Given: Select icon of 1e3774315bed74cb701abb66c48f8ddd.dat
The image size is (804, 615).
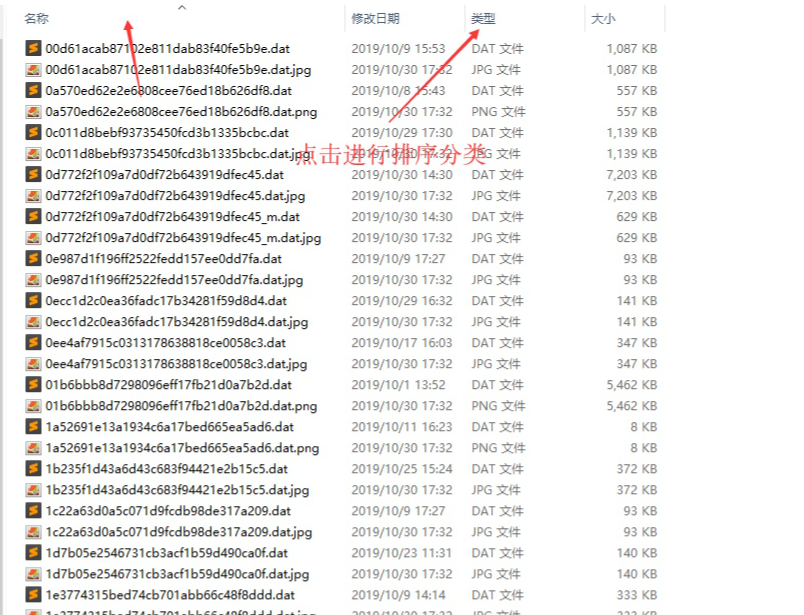Looking at the screenshot, I should point(33,595).
